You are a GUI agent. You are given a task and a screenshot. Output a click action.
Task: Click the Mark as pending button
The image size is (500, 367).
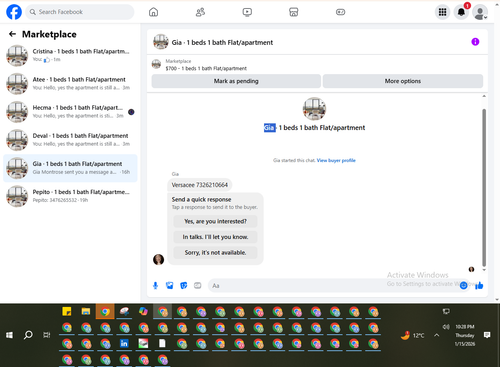236,81
